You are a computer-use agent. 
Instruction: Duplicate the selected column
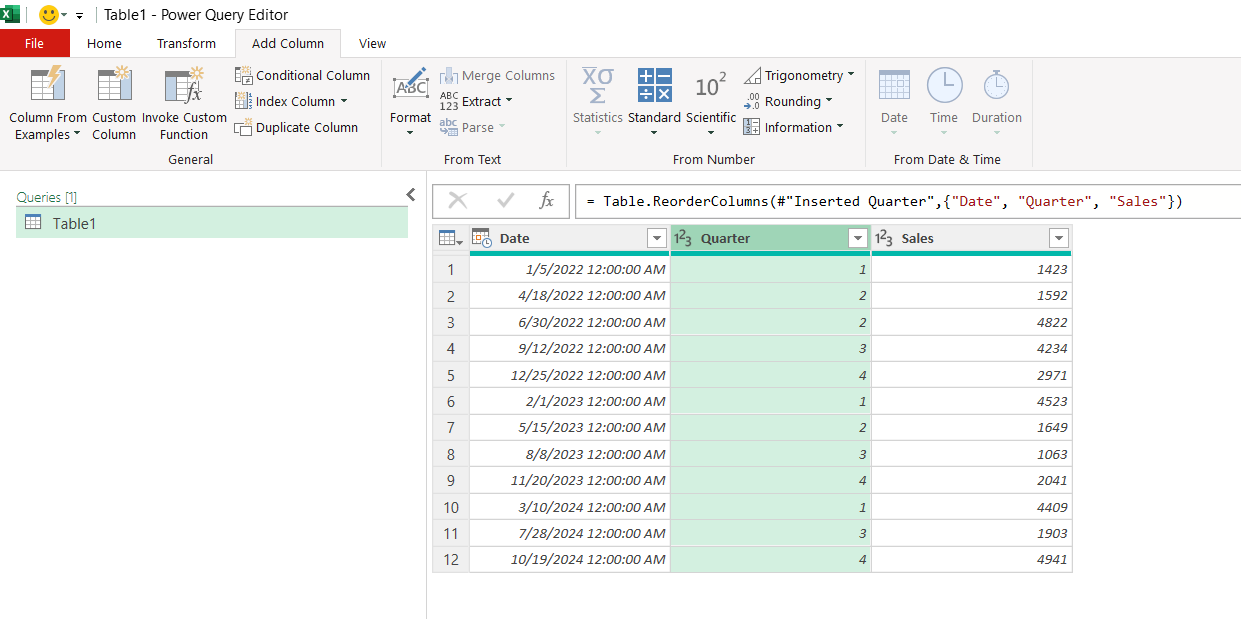coord(296,127)
